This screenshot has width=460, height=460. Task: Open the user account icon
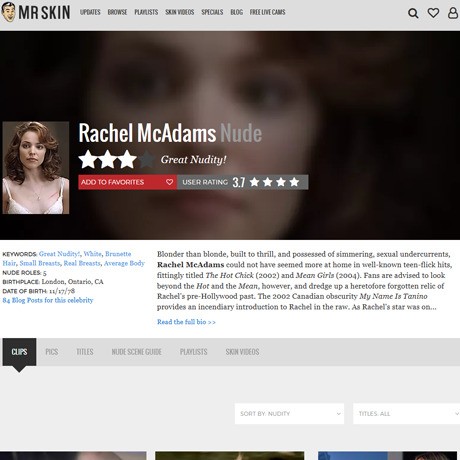[x=453, y=13]
